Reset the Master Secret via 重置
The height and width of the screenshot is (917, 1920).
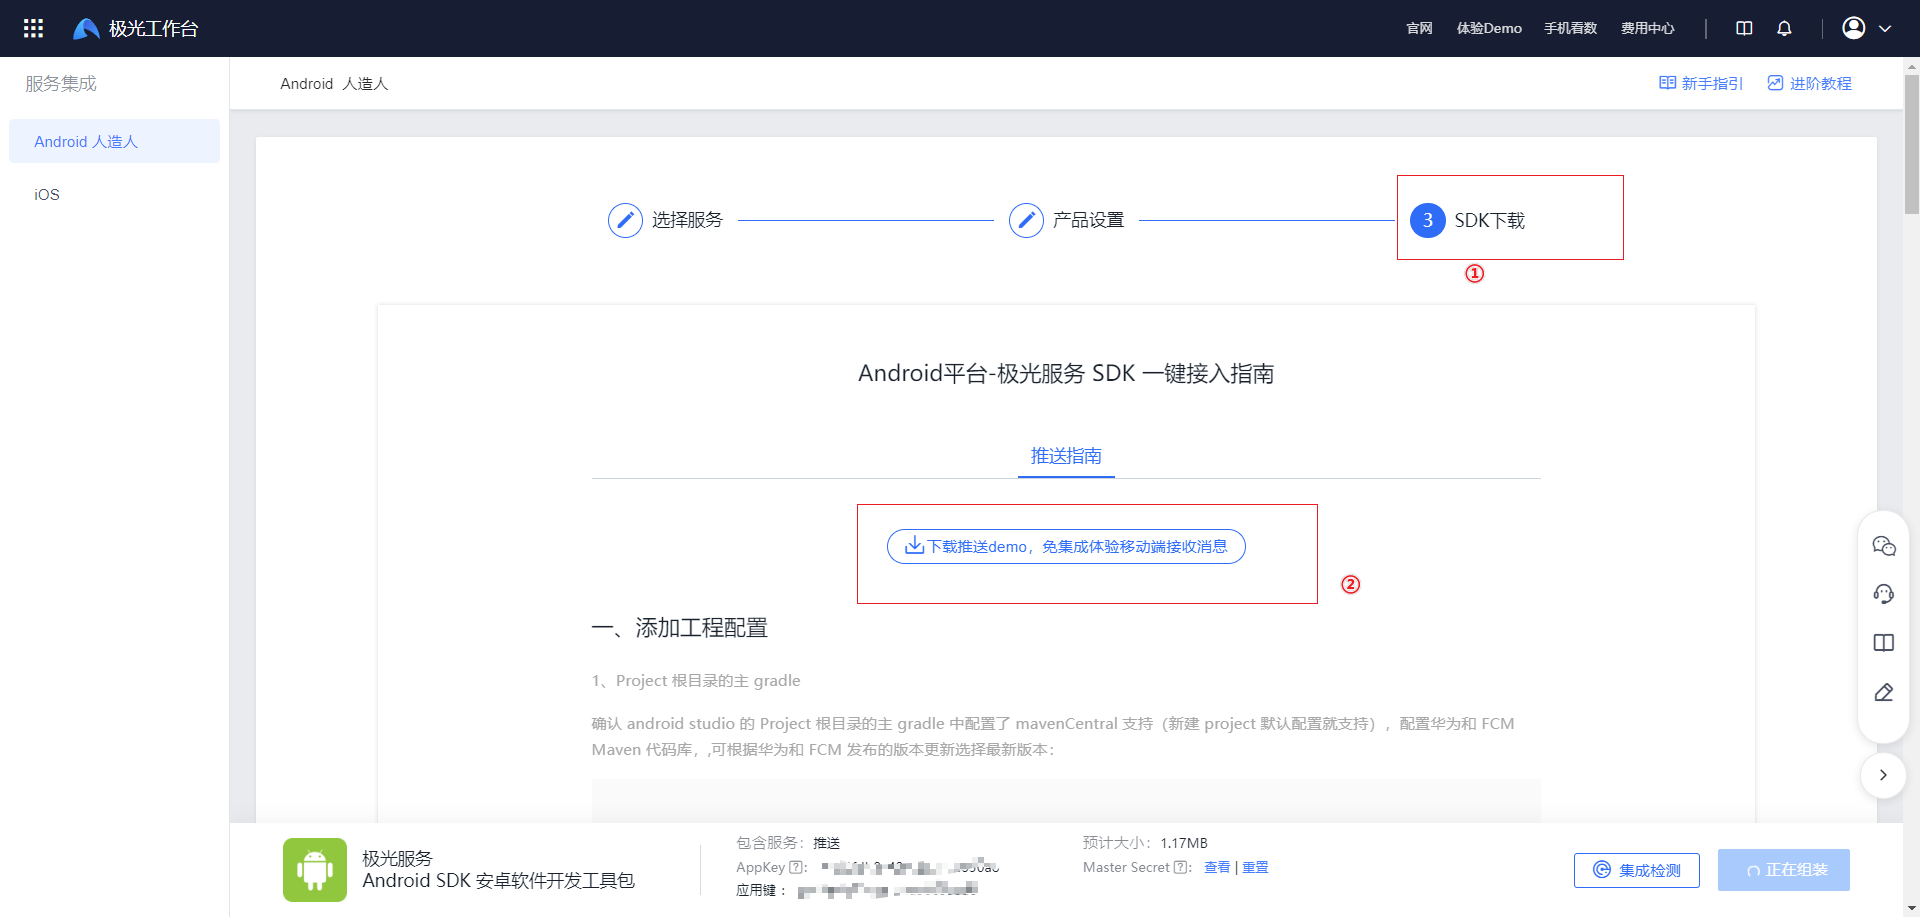click(1255, 867)
